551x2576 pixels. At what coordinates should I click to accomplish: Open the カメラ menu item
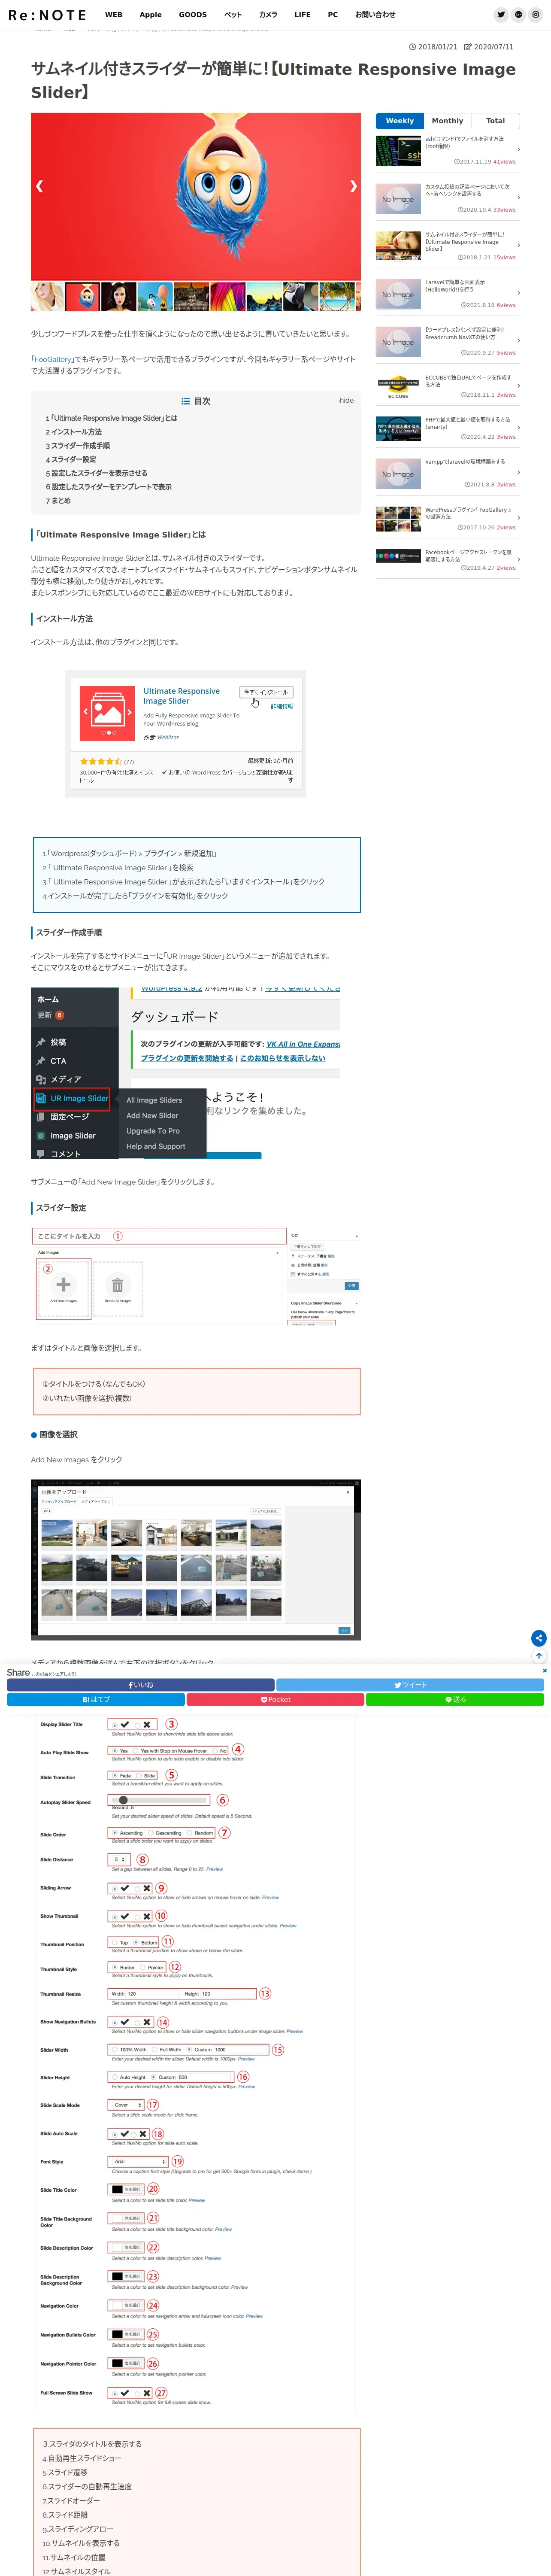(268, 15)
